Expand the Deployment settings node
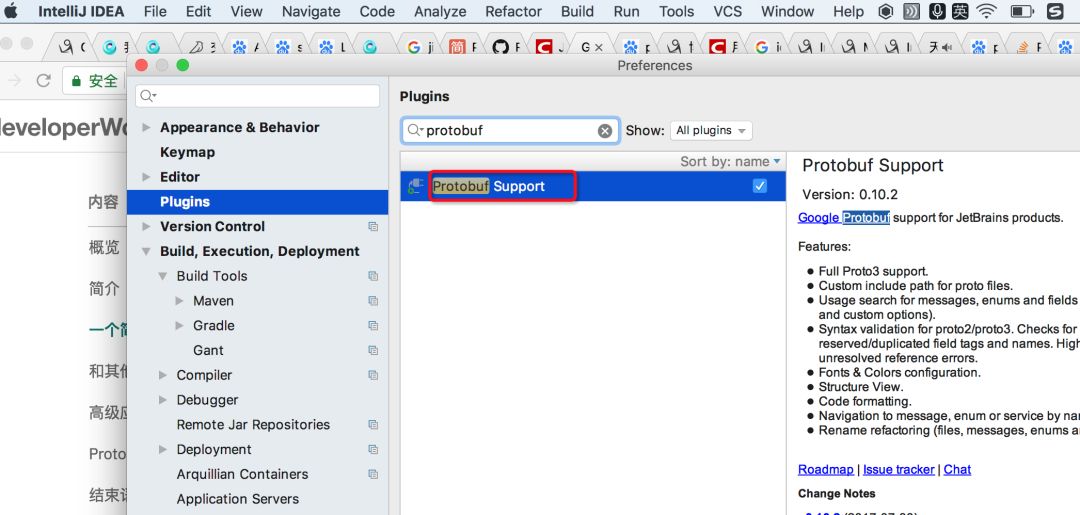Viewport: 1080px width, 515px height. coord(163,450)
